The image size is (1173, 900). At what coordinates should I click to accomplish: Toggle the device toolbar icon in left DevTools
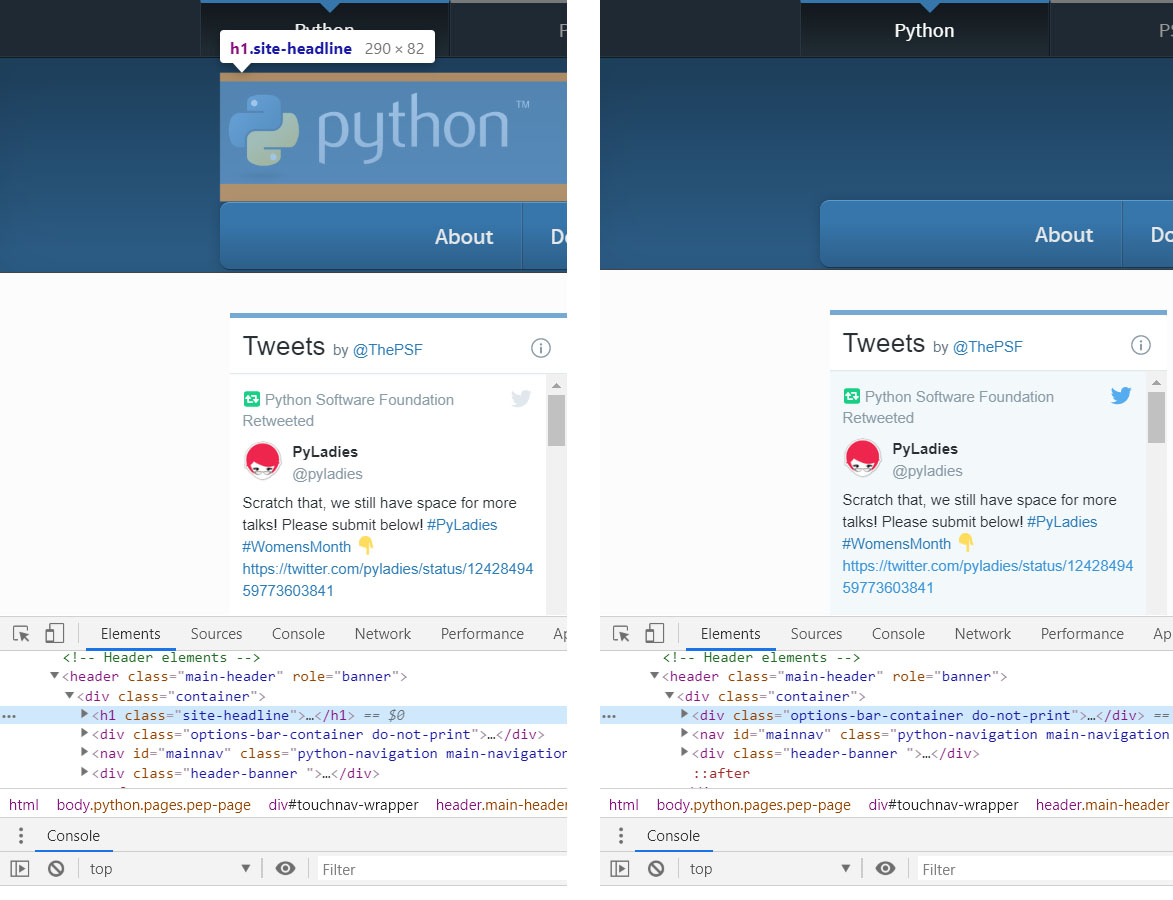(55, 633)
